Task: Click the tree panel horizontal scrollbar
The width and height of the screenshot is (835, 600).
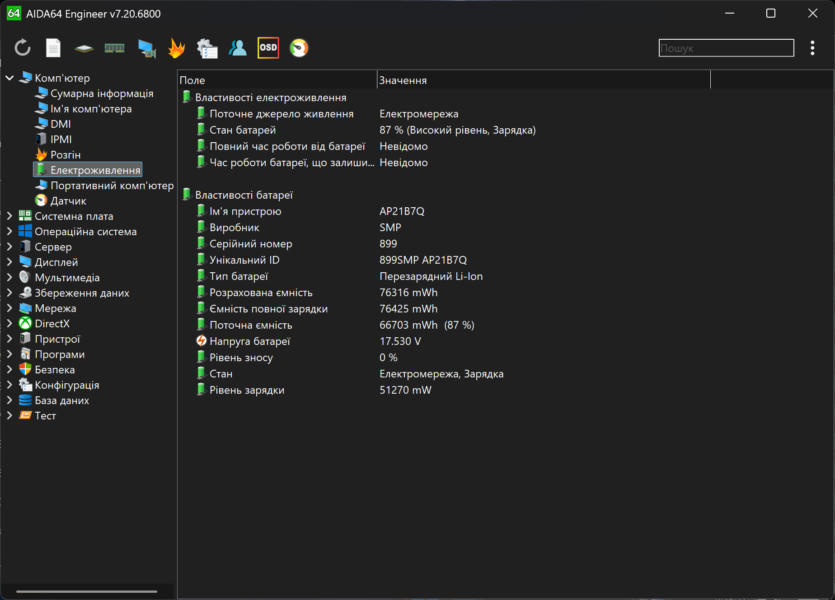Action: coord(86,591)
